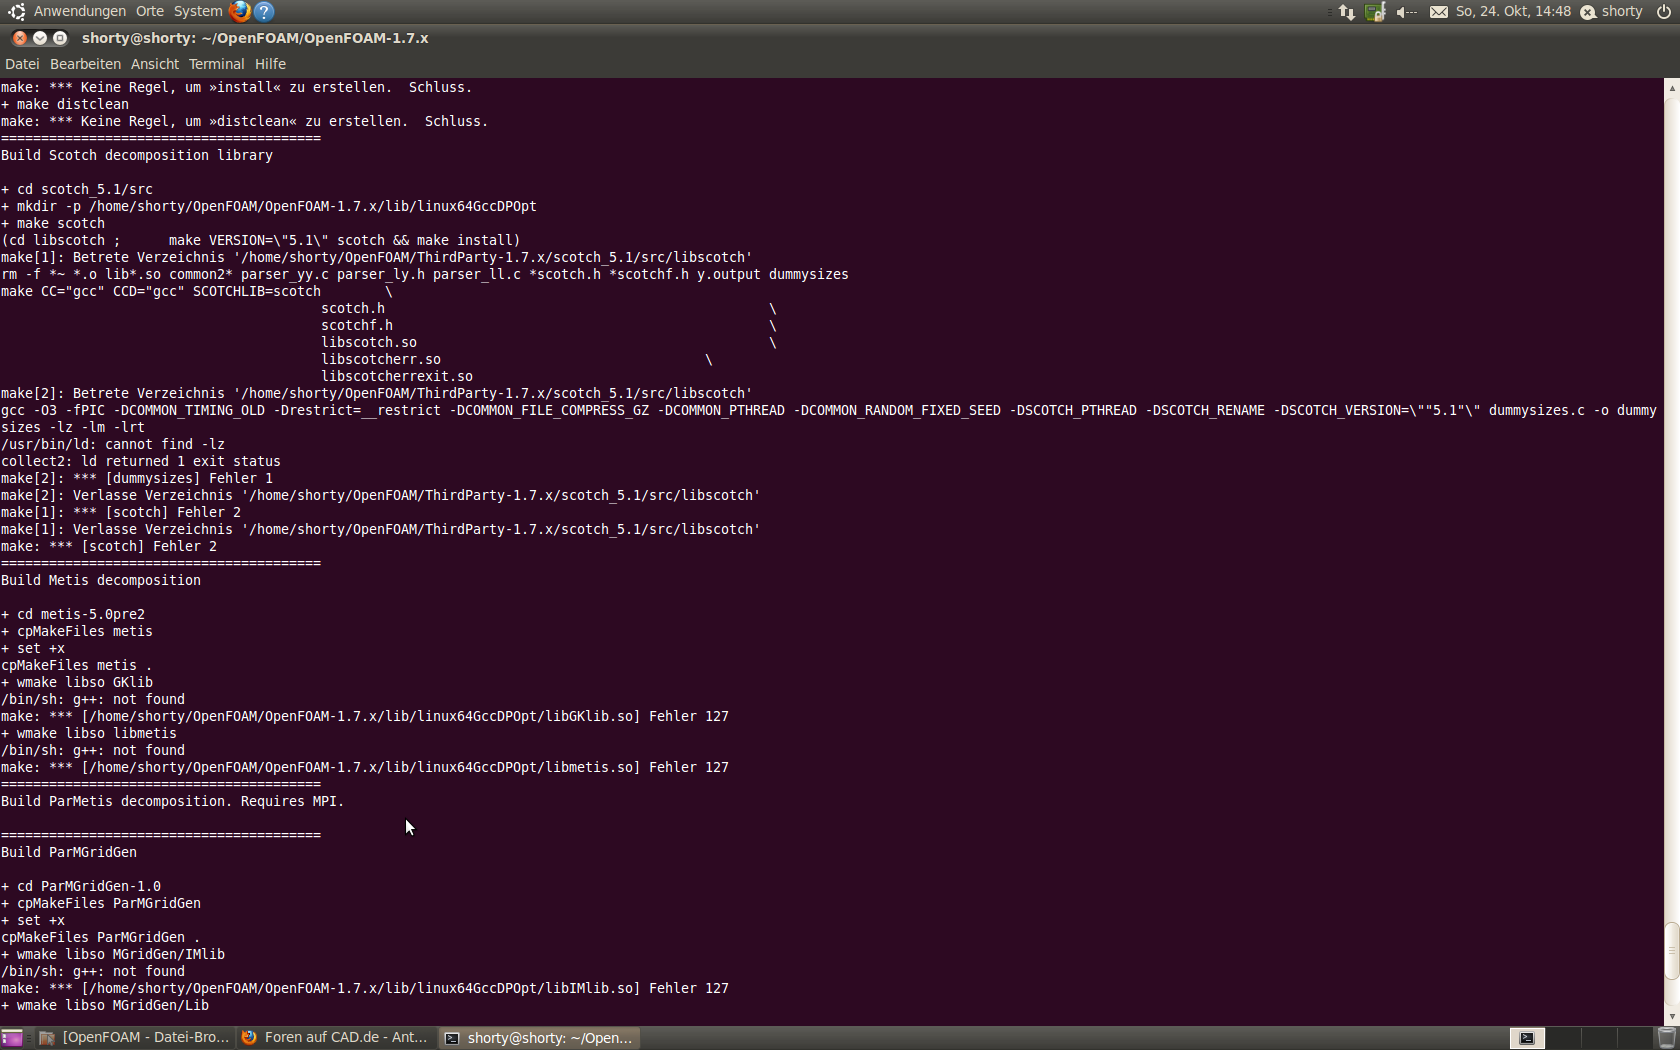Click the line '+ cd scotch_5.1/src'

[x=77, y=189]
